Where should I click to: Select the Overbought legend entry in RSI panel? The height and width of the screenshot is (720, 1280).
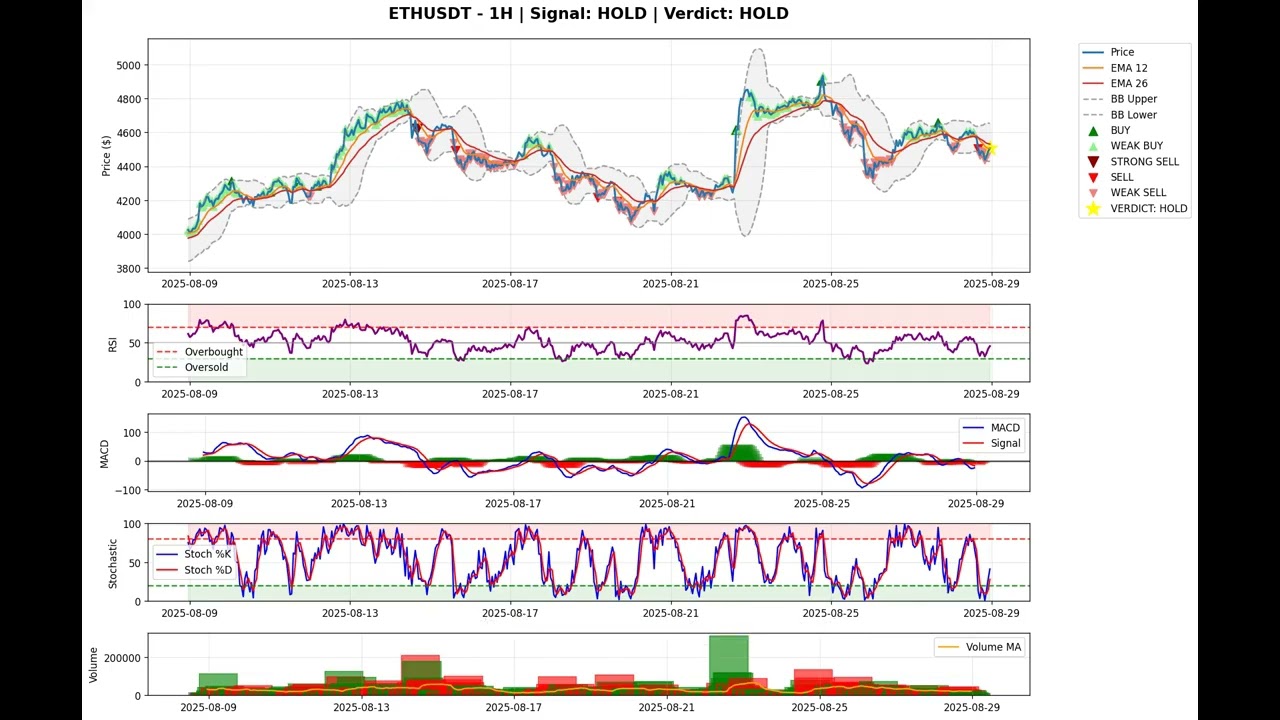[x=200, y=352]
